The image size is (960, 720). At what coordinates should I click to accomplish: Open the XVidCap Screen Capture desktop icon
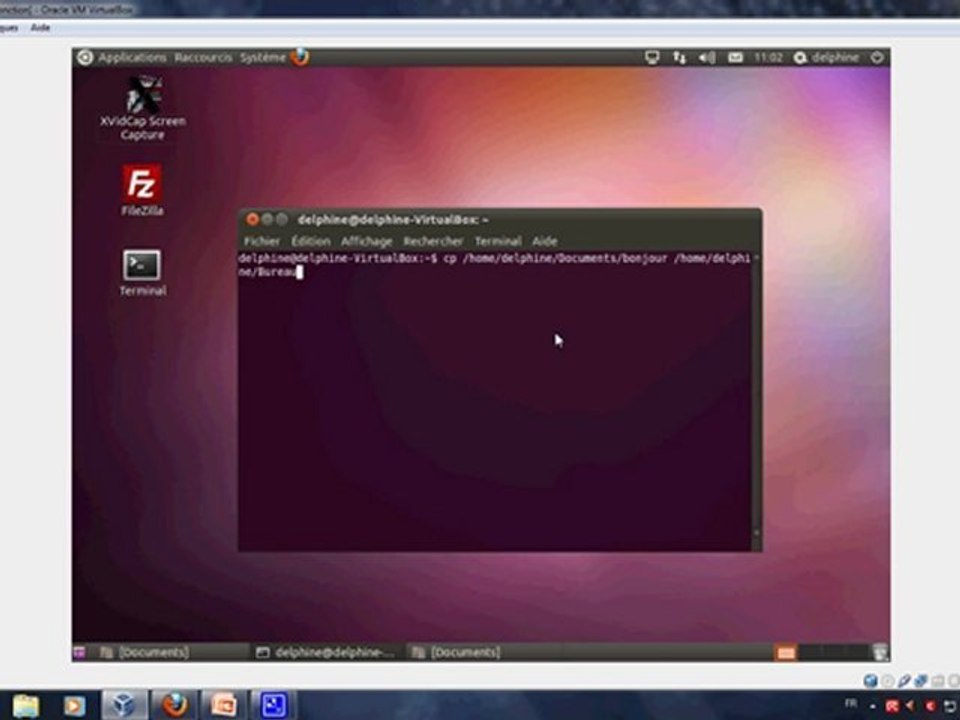point(143,108)
